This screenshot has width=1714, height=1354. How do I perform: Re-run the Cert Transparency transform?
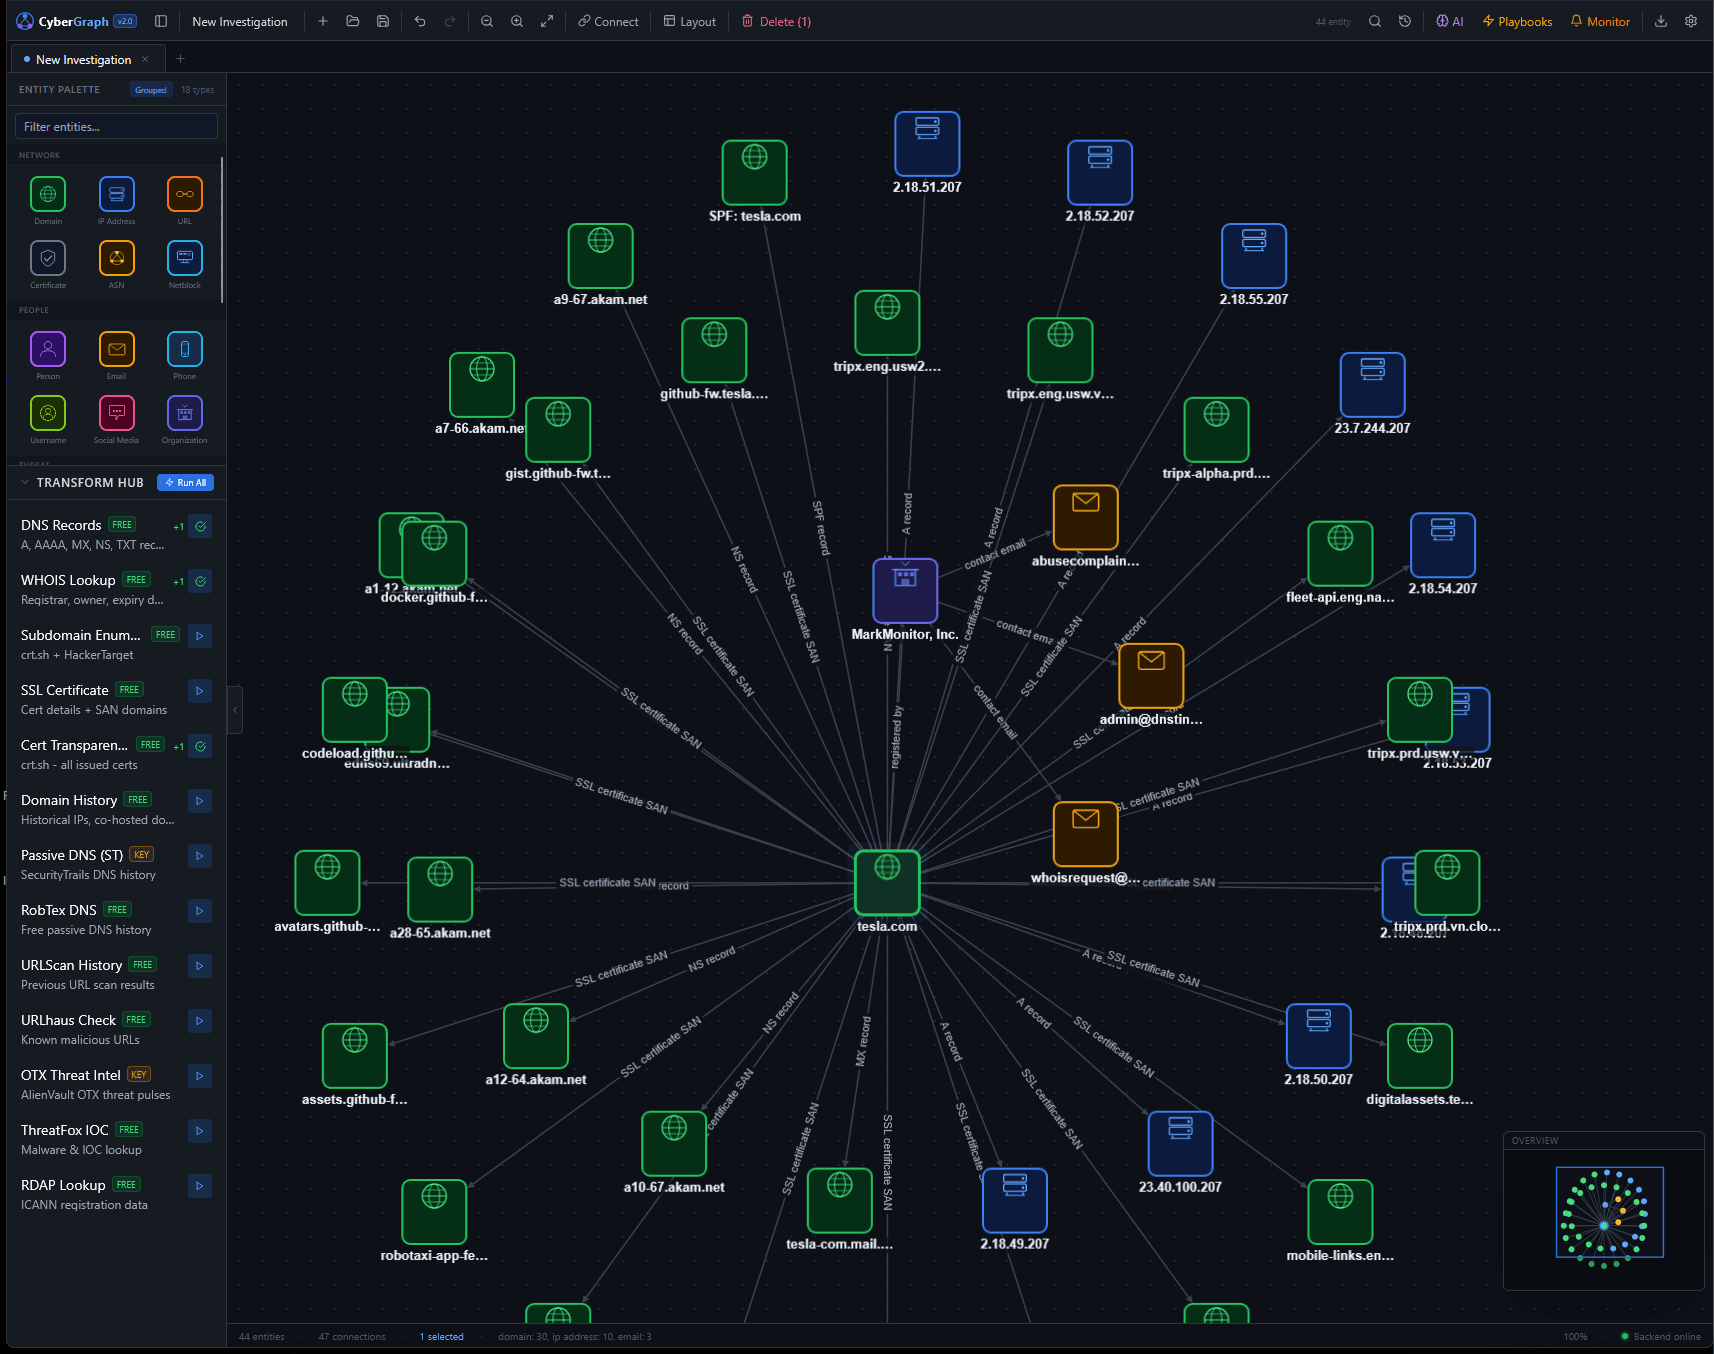[201, 746]
